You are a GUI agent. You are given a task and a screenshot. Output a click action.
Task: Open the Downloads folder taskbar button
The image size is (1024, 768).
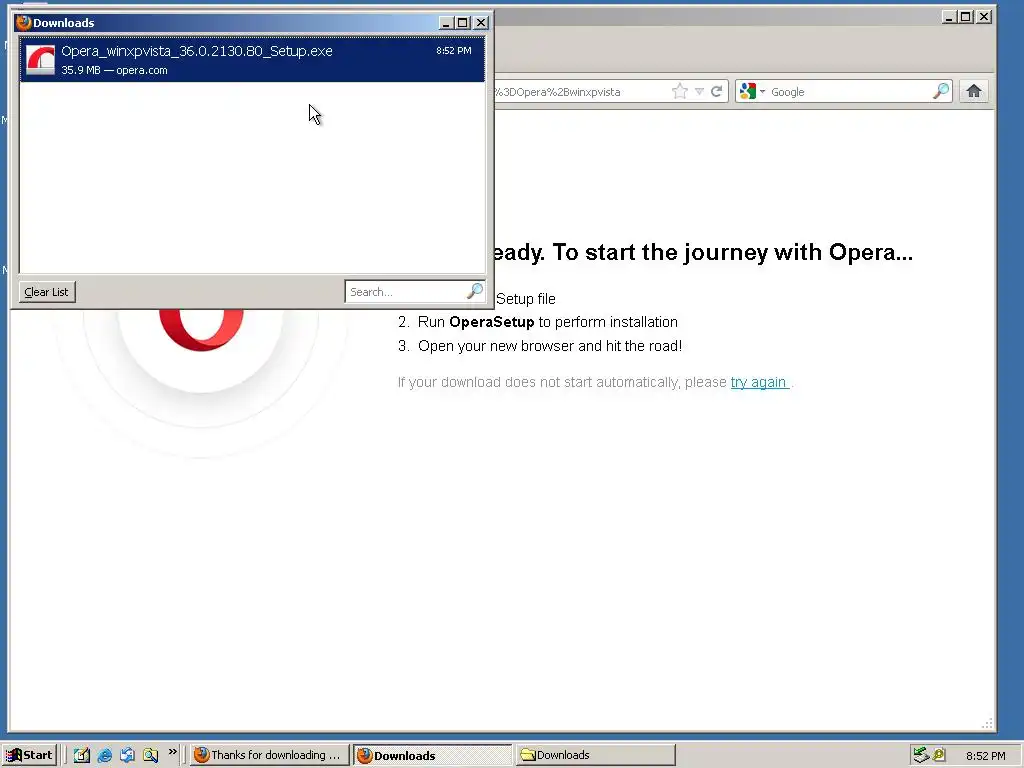(x=595, y=755)
